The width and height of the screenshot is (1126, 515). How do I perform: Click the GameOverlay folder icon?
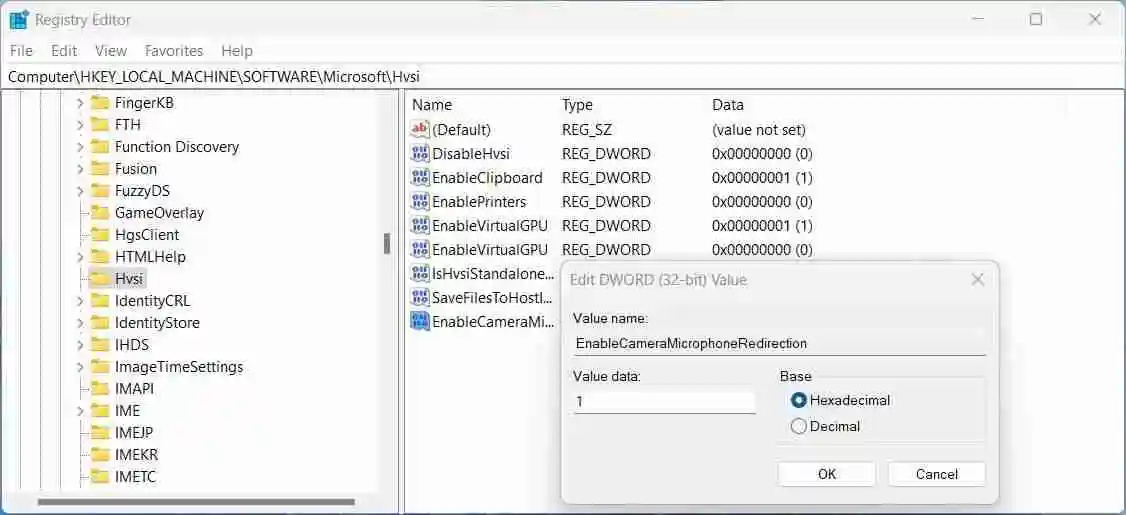[100, 213]
